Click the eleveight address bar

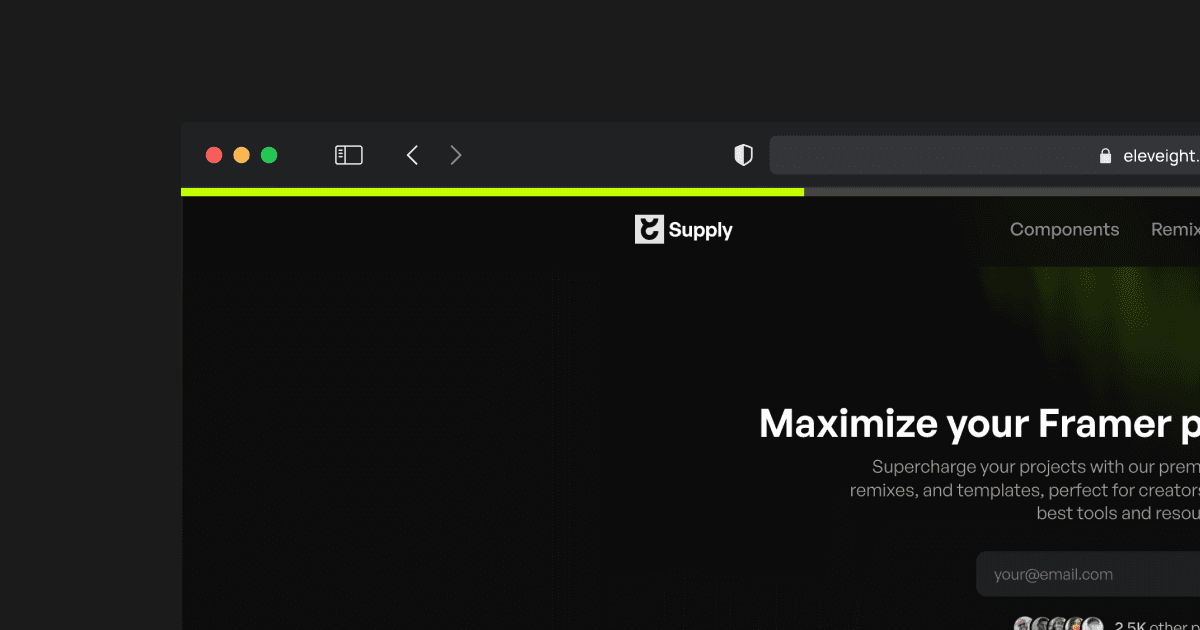[985, 155]
